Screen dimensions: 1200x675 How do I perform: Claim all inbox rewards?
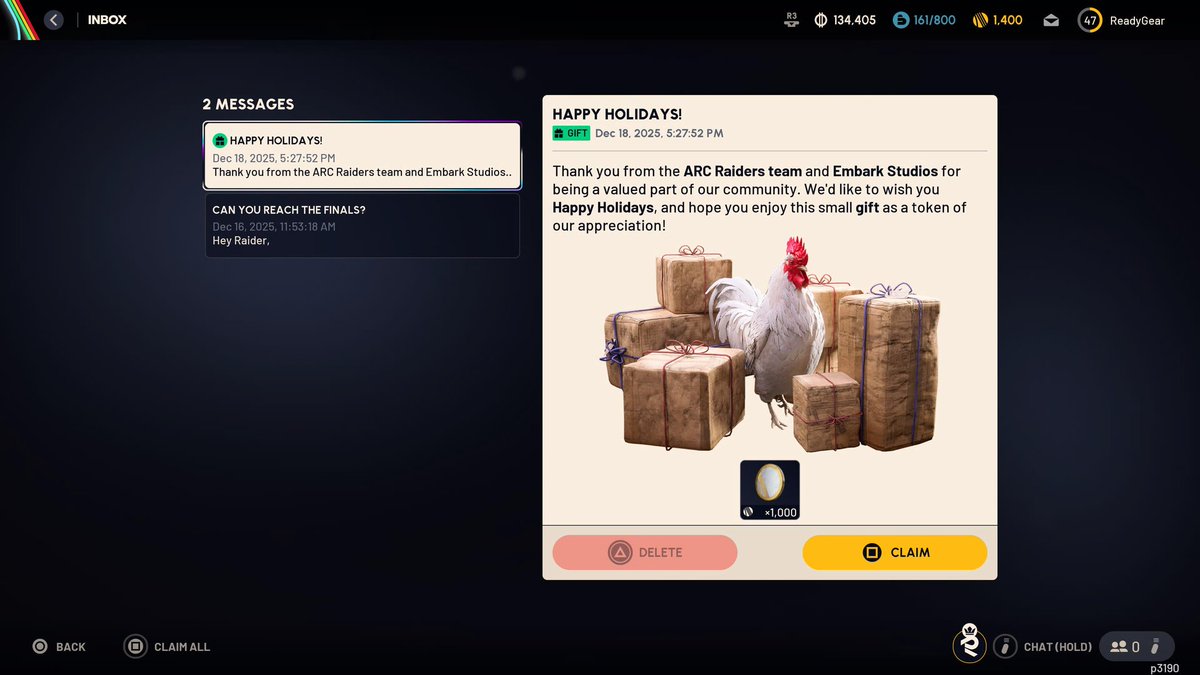point(167,647)
